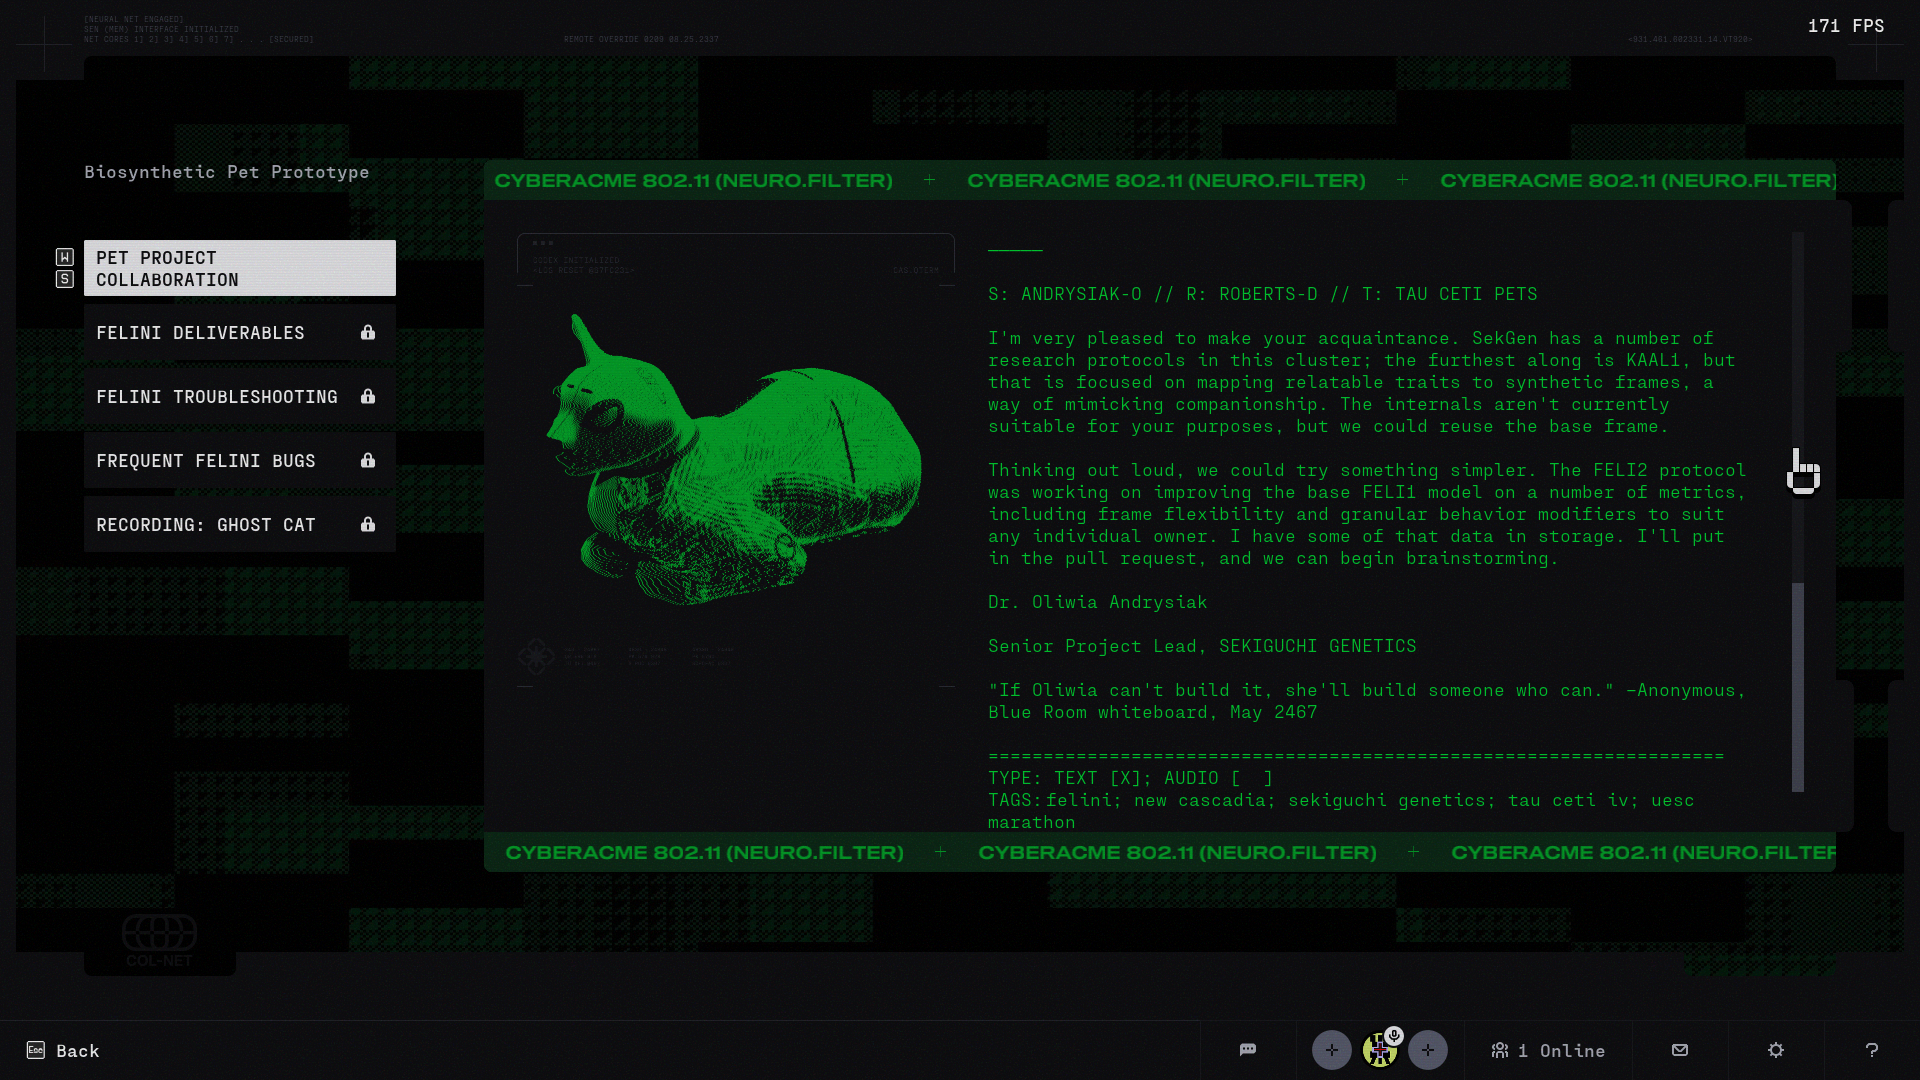Click the text panel scrollbar thumb
The image size is (1920, 1080).
tap(1797, 686)
